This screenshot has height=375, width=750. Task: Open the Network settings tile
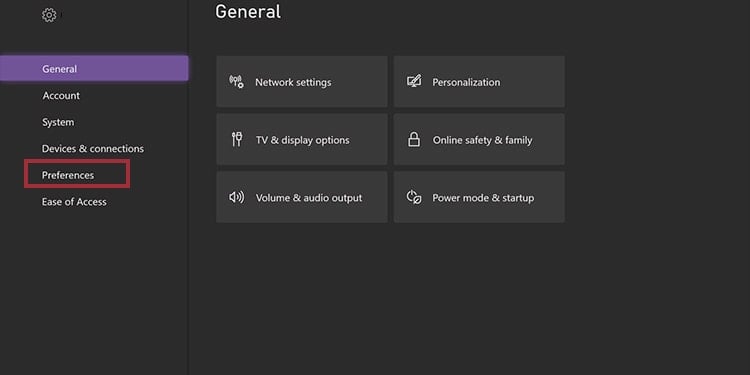coord(302,81)
